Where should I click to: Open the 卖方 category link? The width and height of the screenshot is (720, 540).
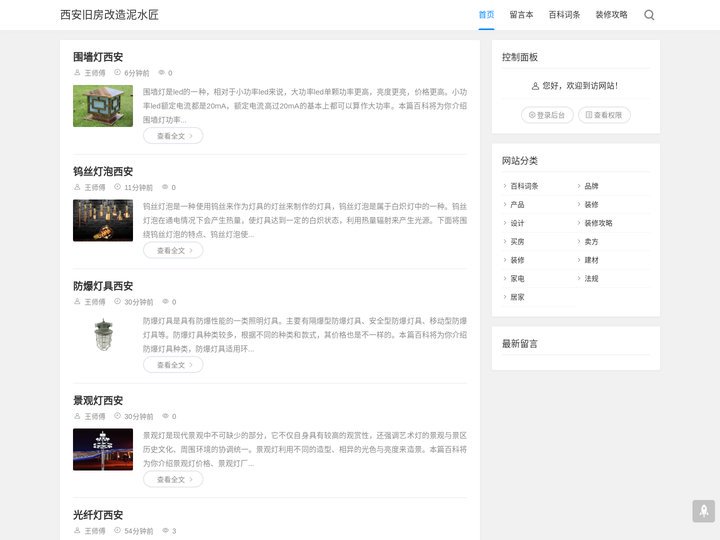pos(591,242)
